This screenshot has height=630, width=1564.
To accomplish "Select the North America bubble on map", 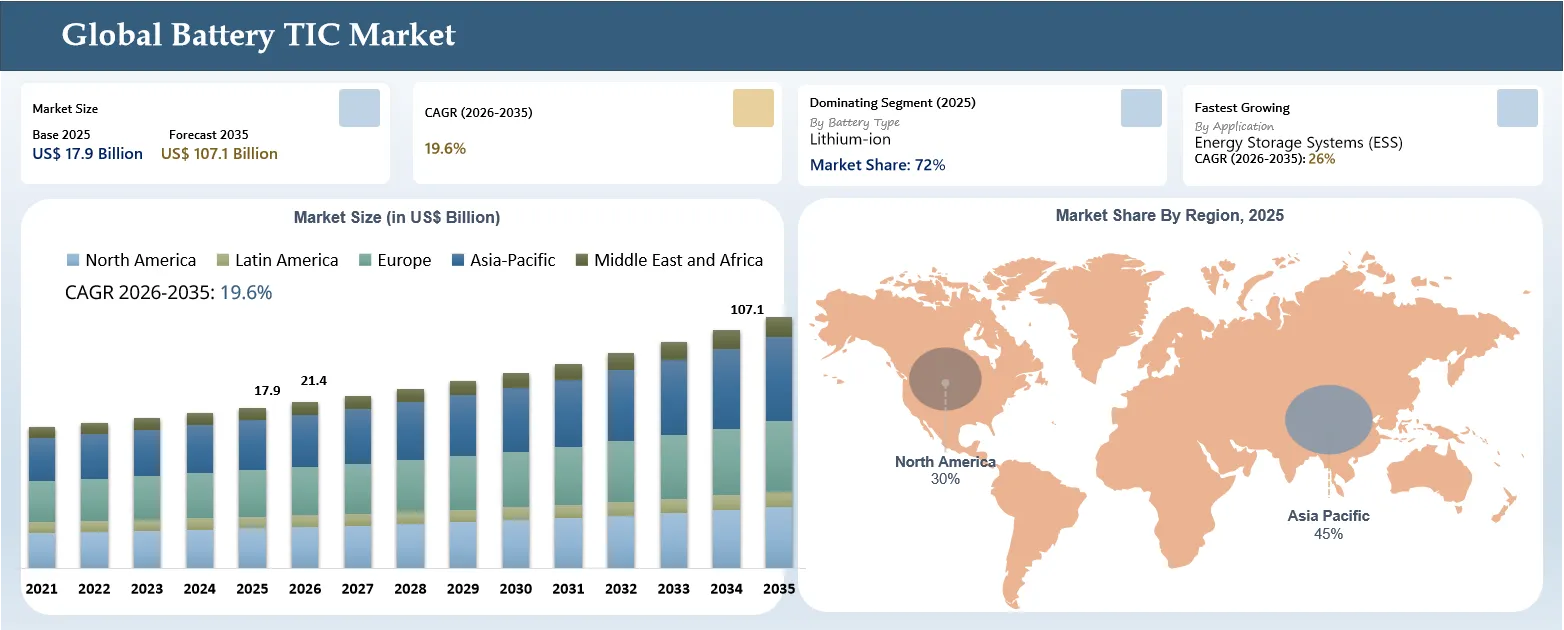I will click(945, 381).
